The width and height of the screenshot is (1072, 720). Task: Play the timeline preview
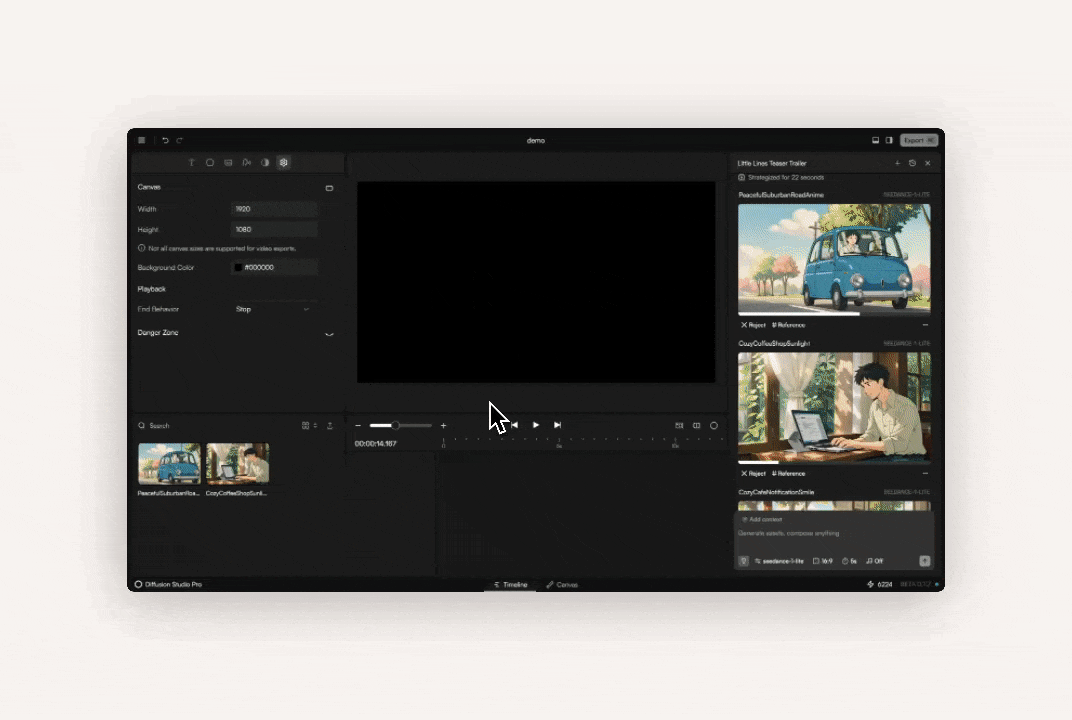pyautogui.click(x=536, y=425)
